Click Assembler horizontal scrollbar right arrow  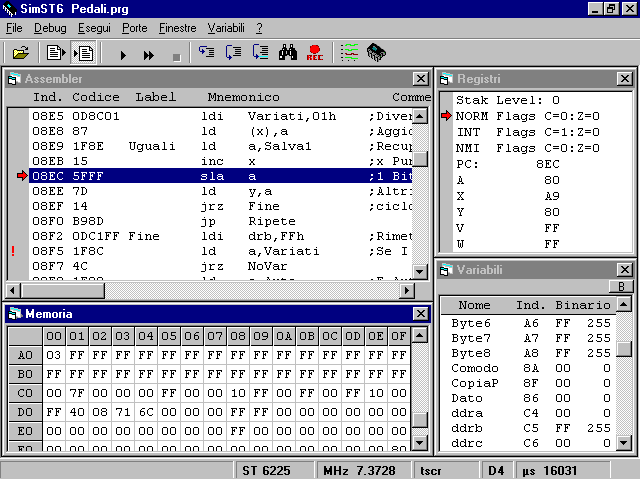[x=407, y=291]
